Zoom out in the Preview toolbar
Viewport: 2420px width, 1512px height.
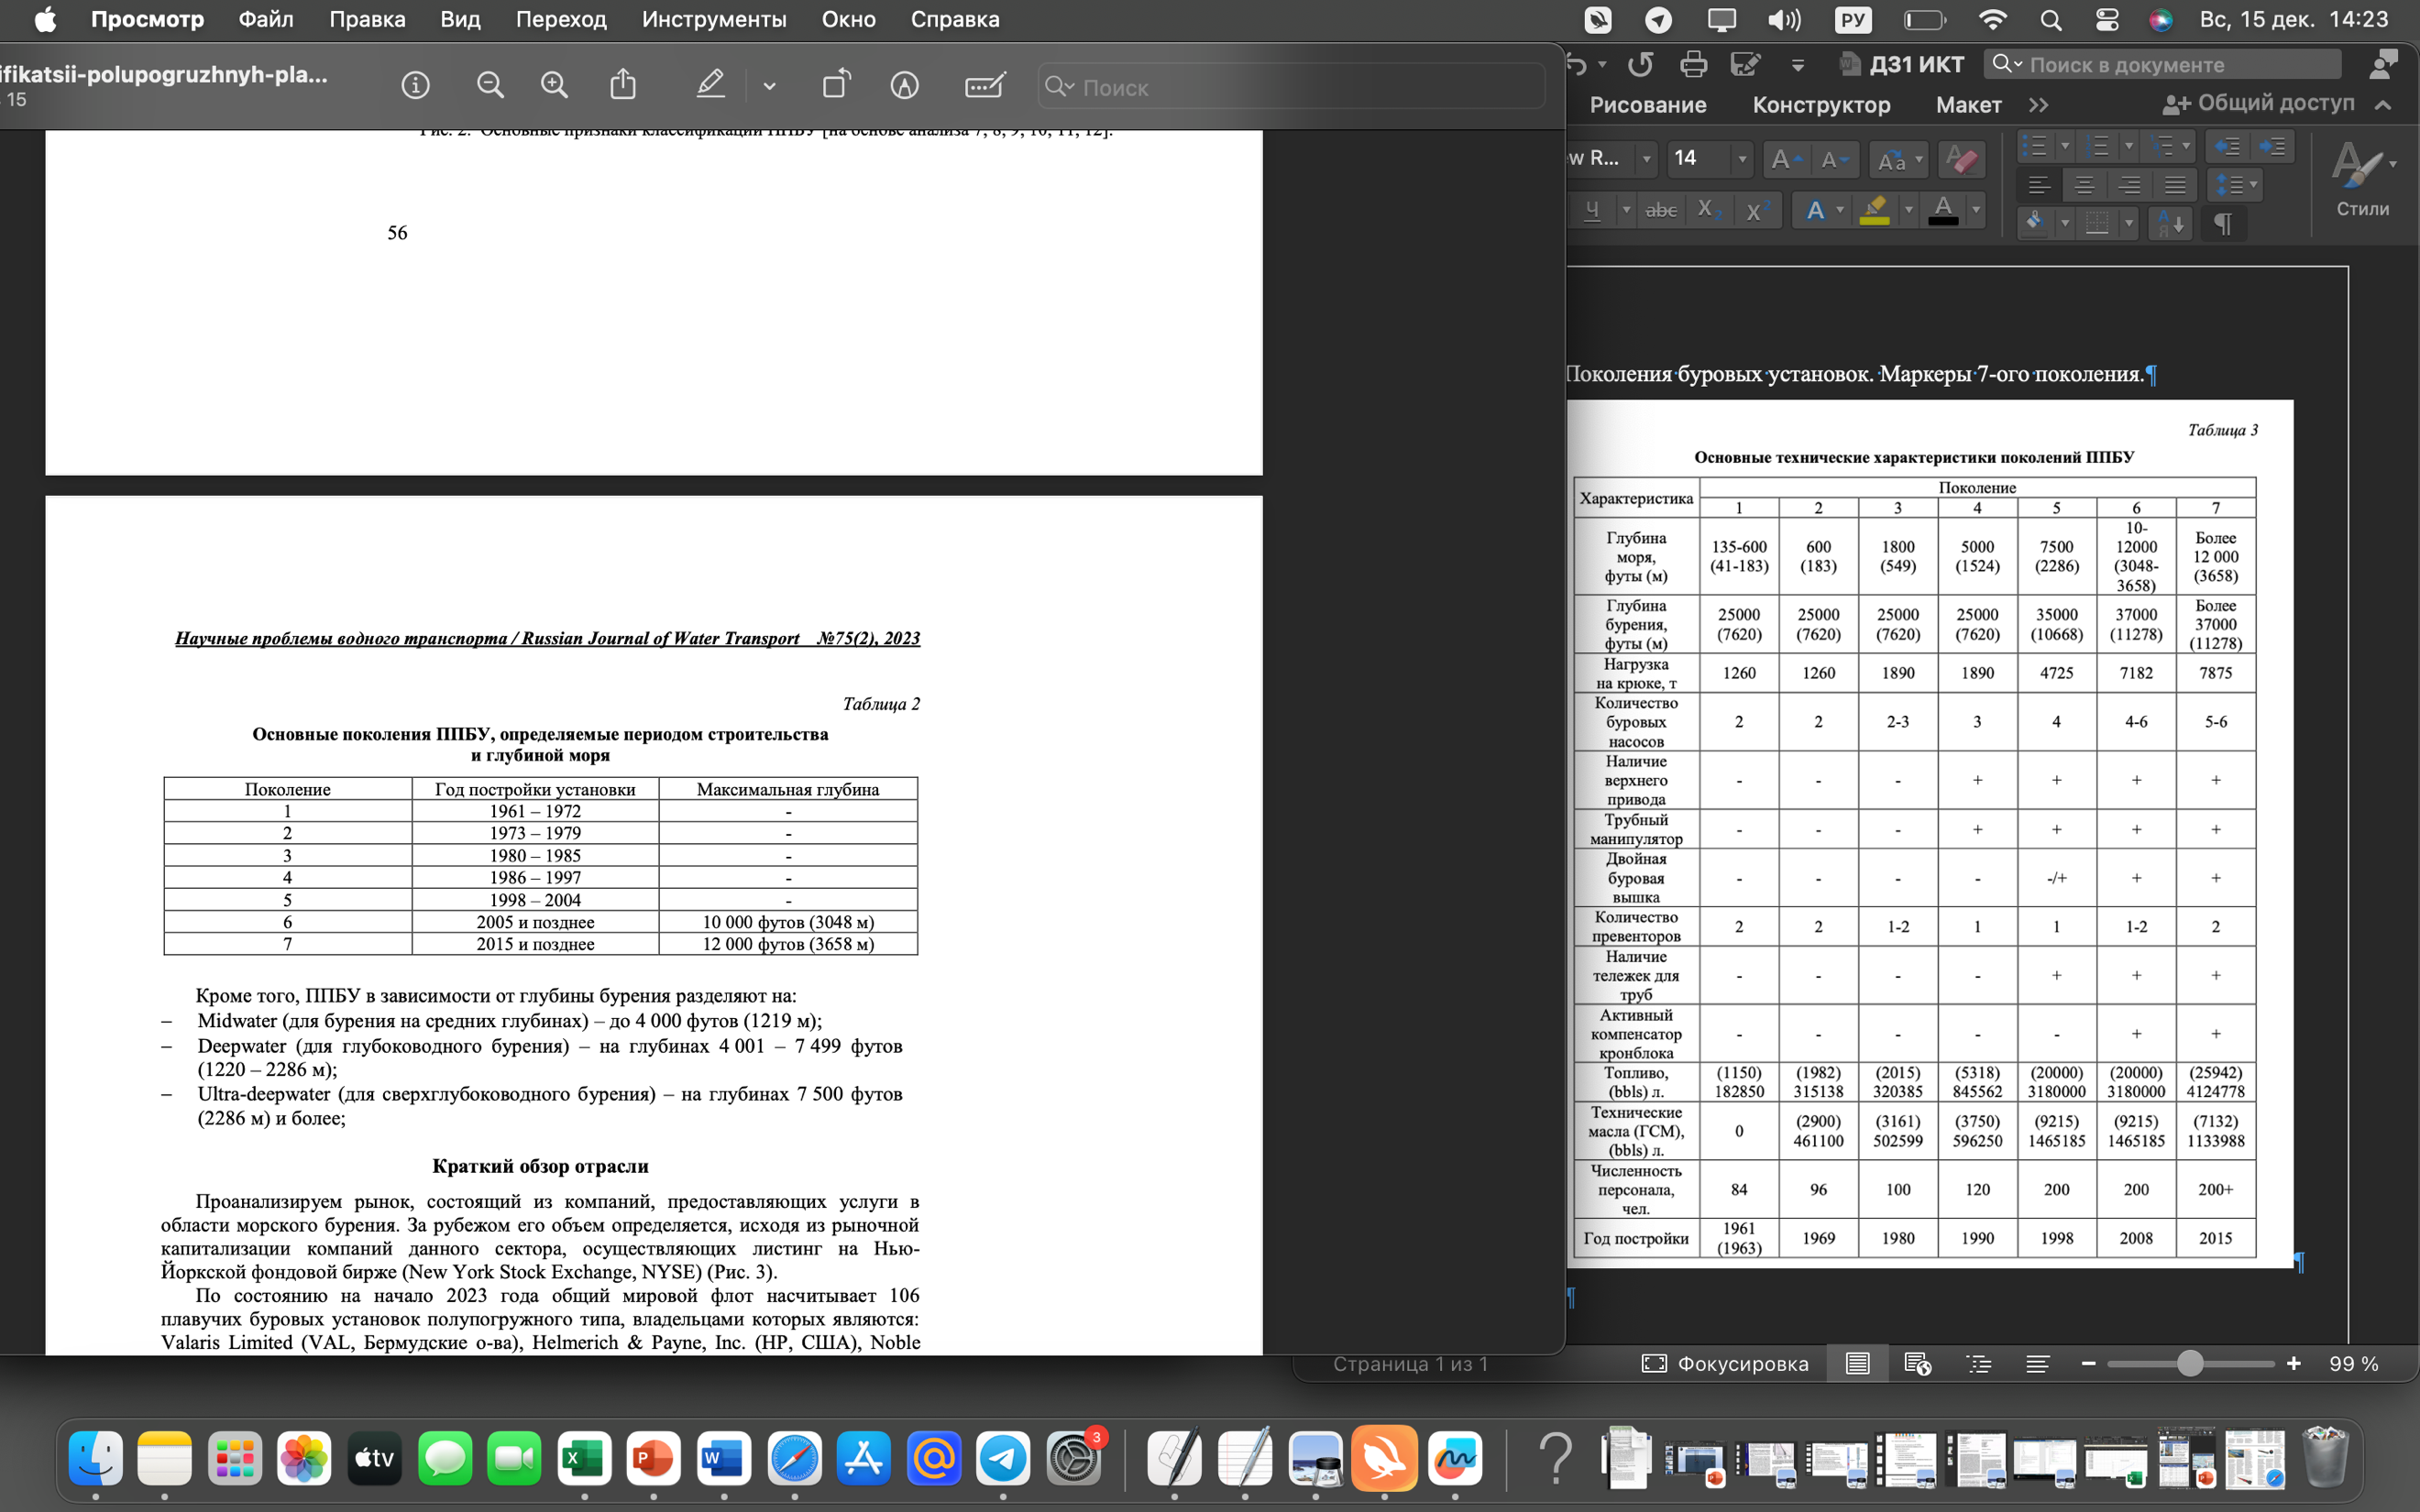tap(490, 86)
